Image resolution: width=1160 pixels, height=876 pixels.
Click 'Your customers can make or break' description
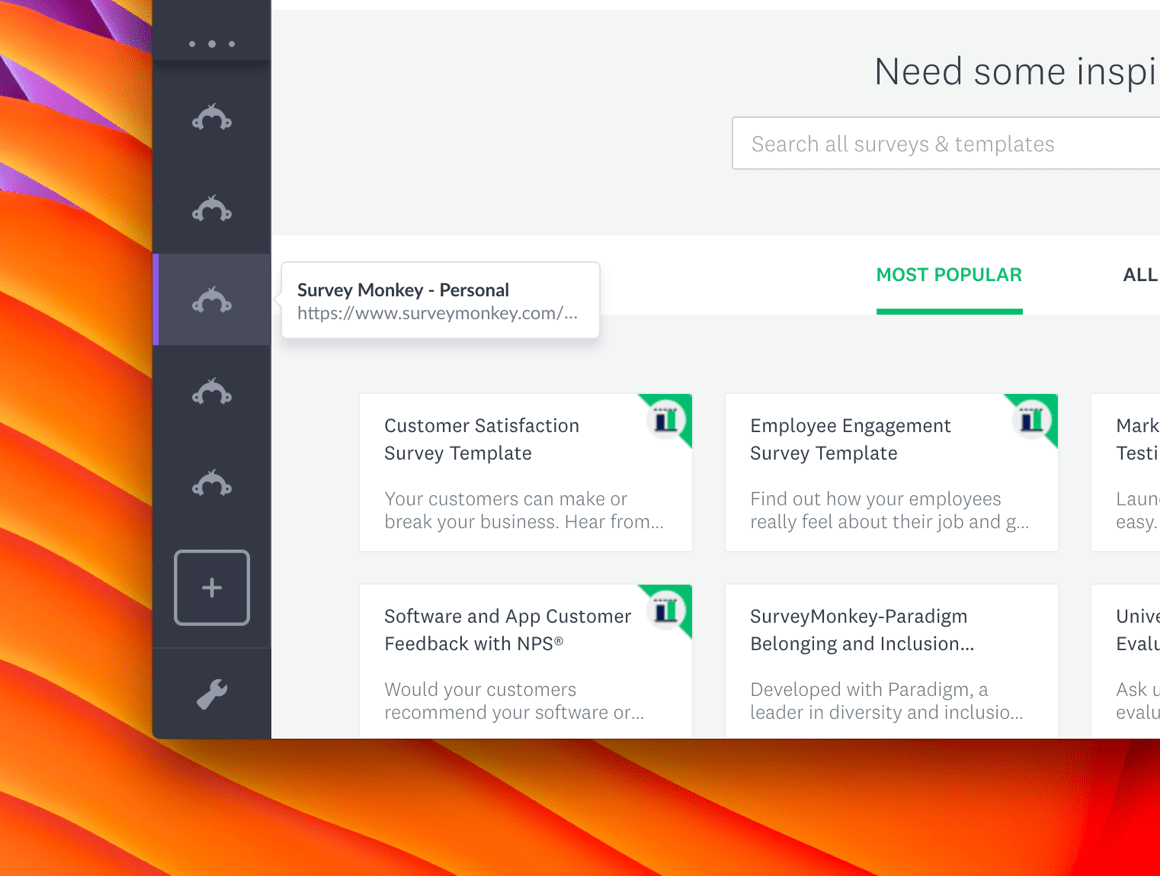coord(524,511)
